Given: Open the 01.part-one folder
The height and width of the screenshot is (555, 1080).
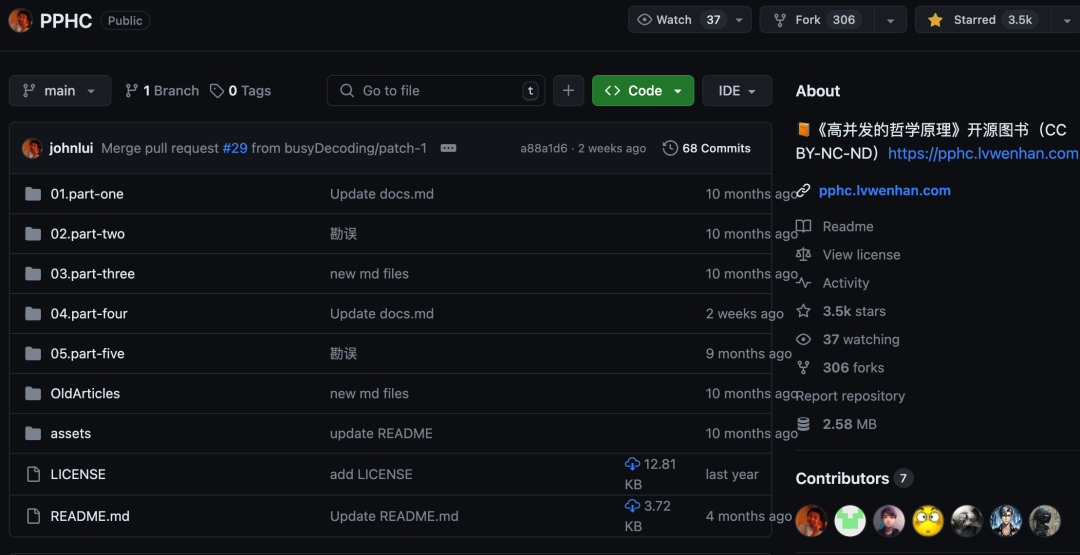Looking at the screenshot, I should point(87,194).
